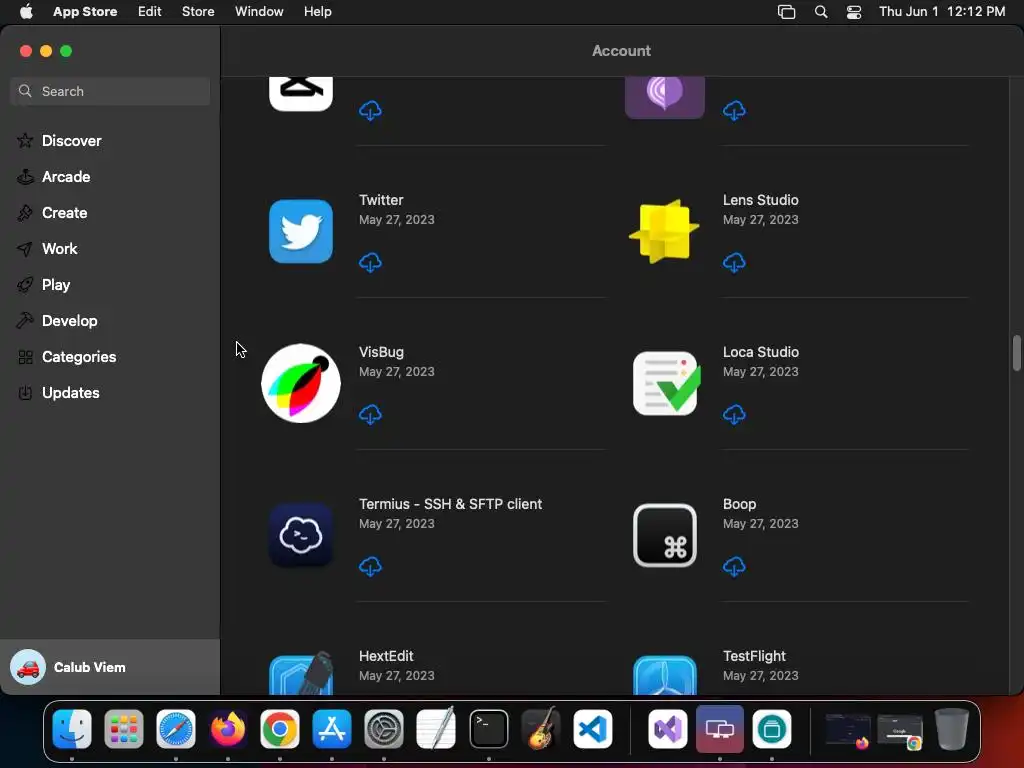Viewport: 1024px width, 768px height.
Task: Open the Edit menu
Action: (x=150, y=12)
